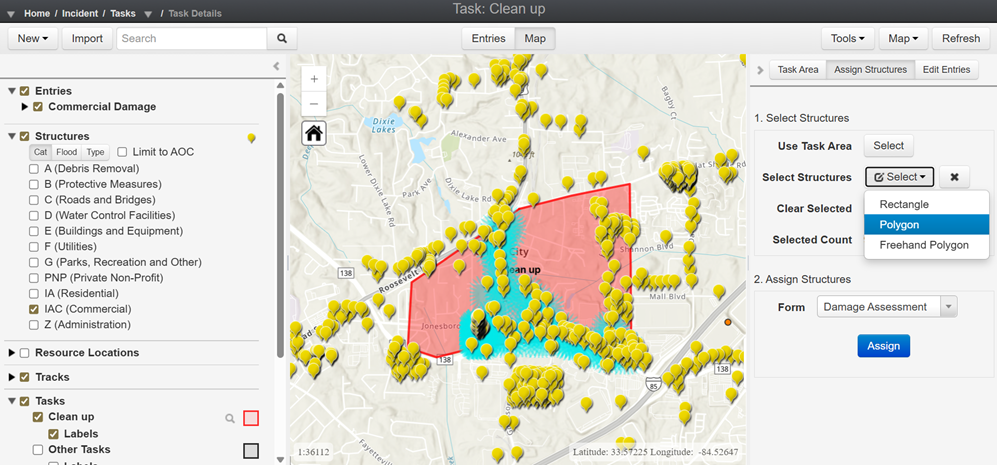
Task: Choose Freehand Polygon from the menu
Action: click(926, 245)
